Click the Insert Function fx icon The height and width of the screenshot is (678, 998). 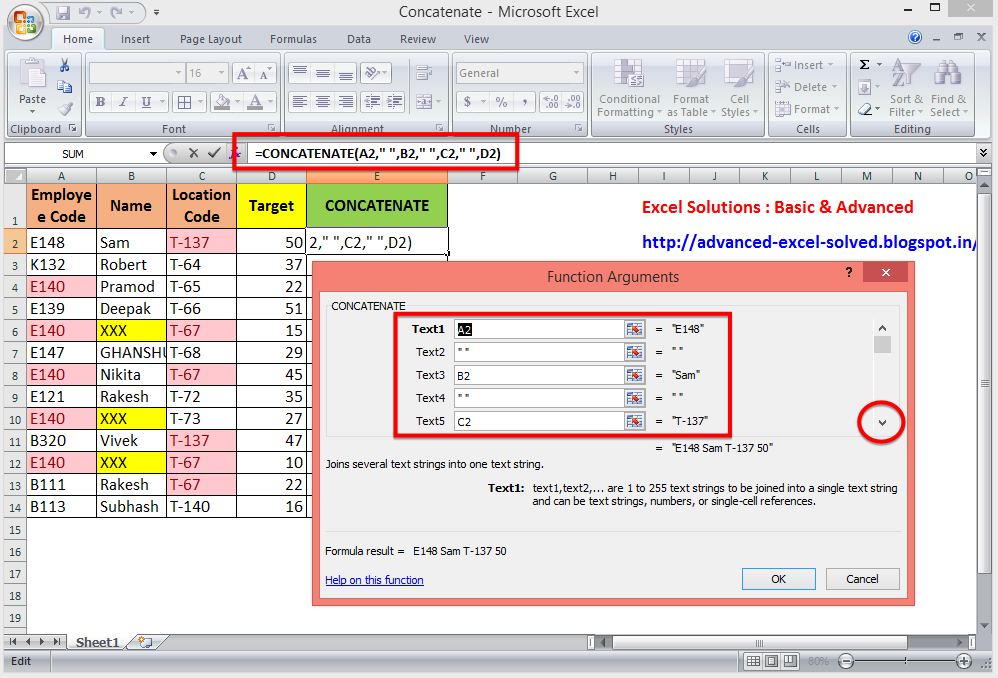(236, 154)
